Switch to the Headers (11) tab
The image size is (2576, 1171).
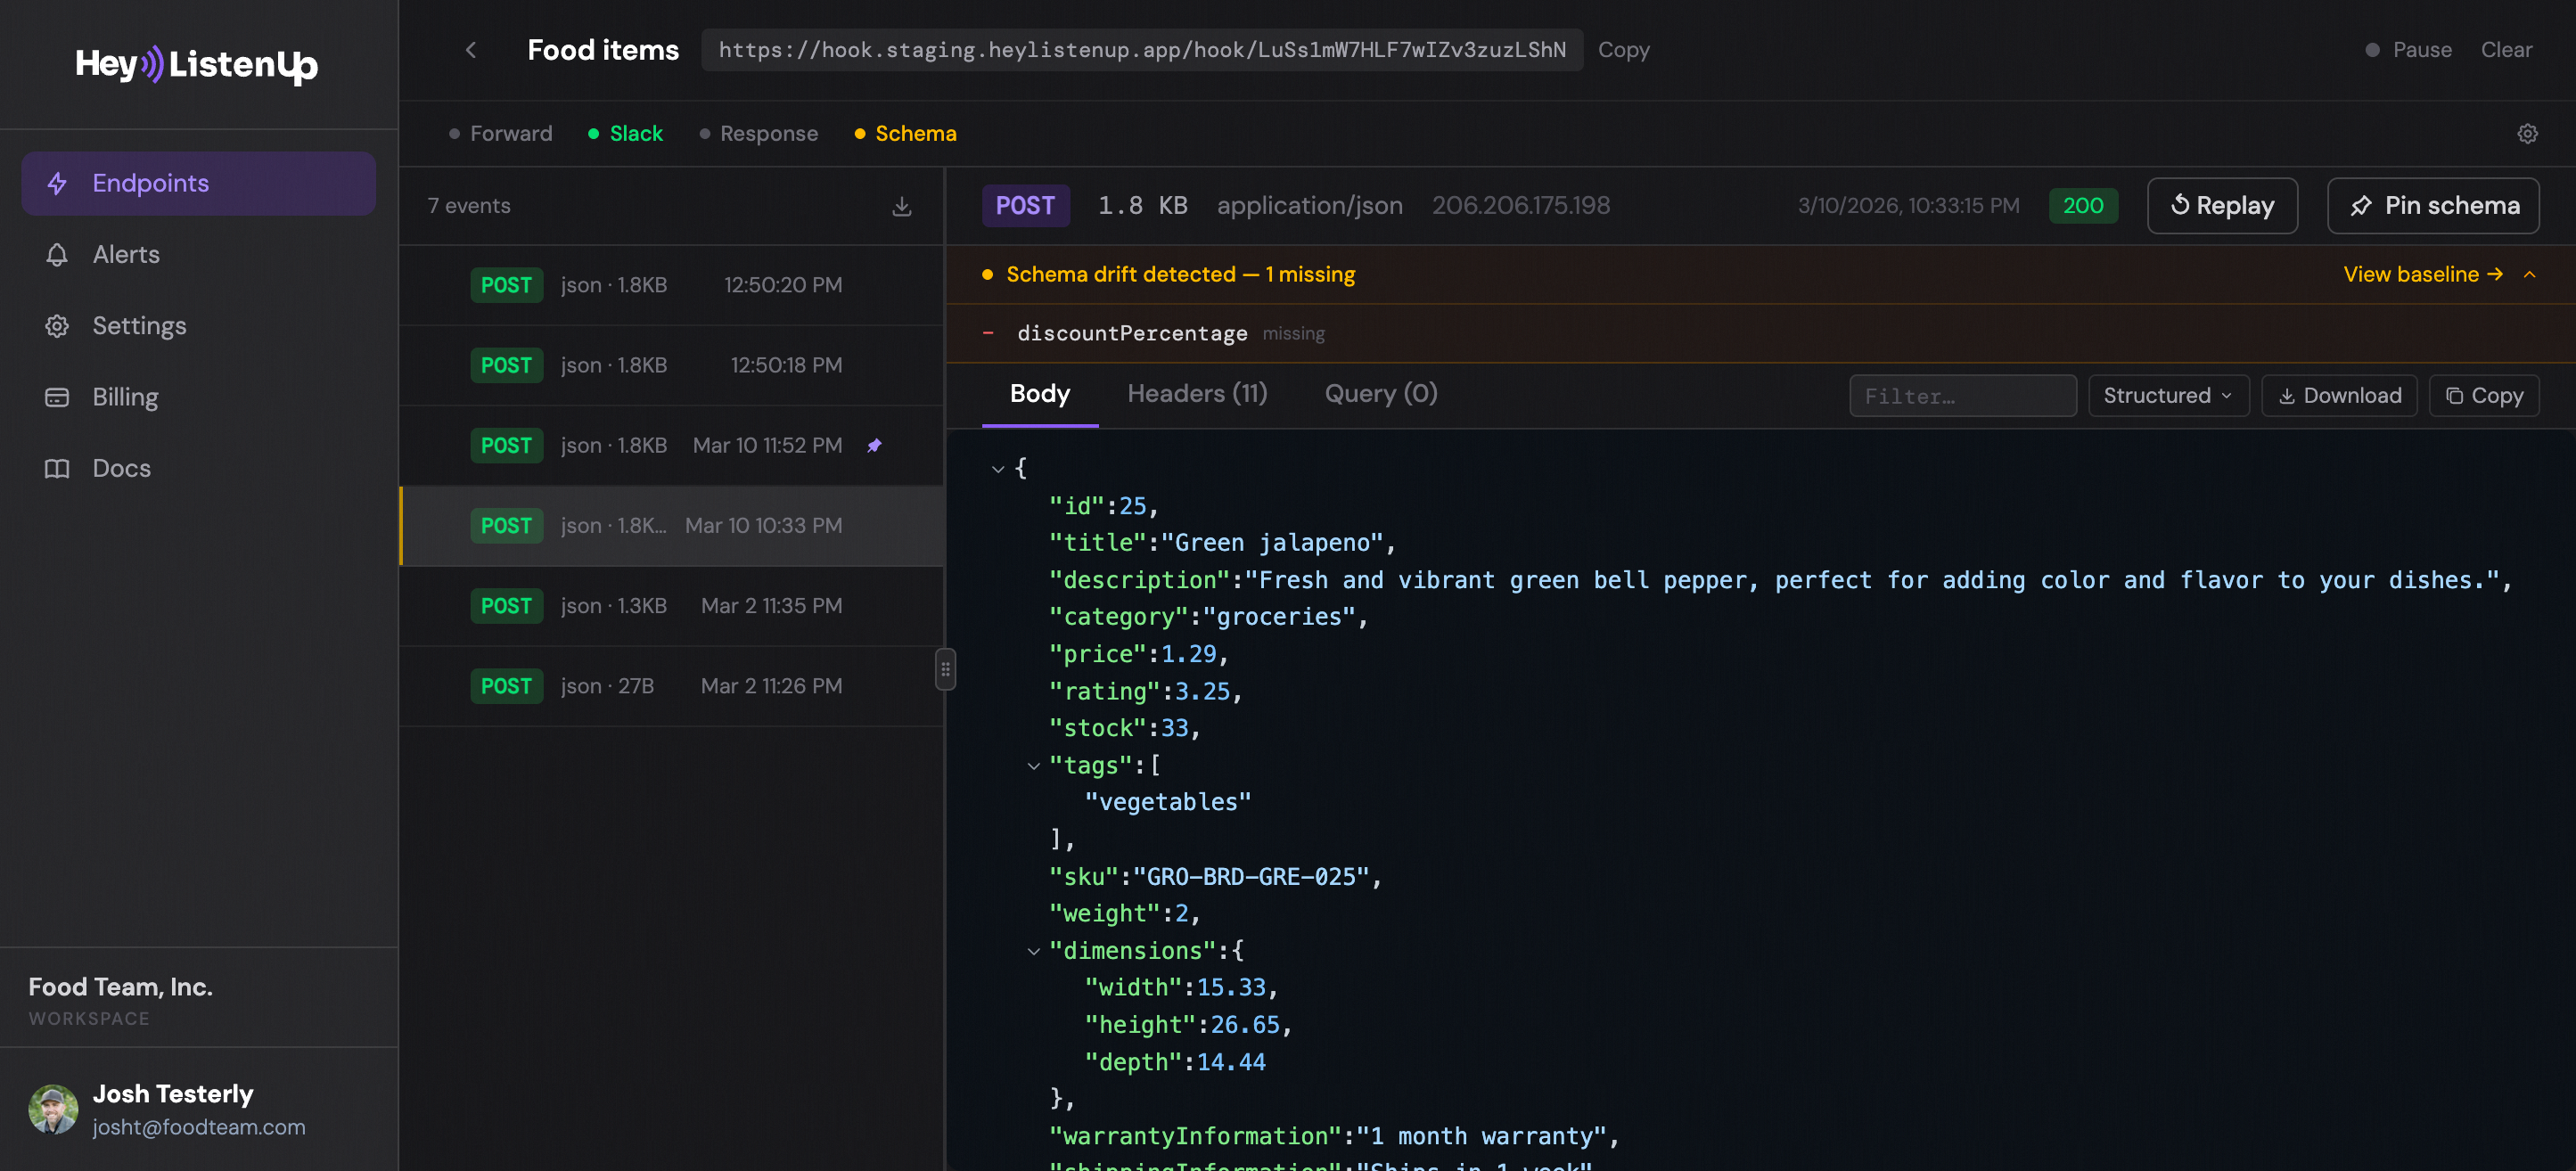(x=1197, y=393)
